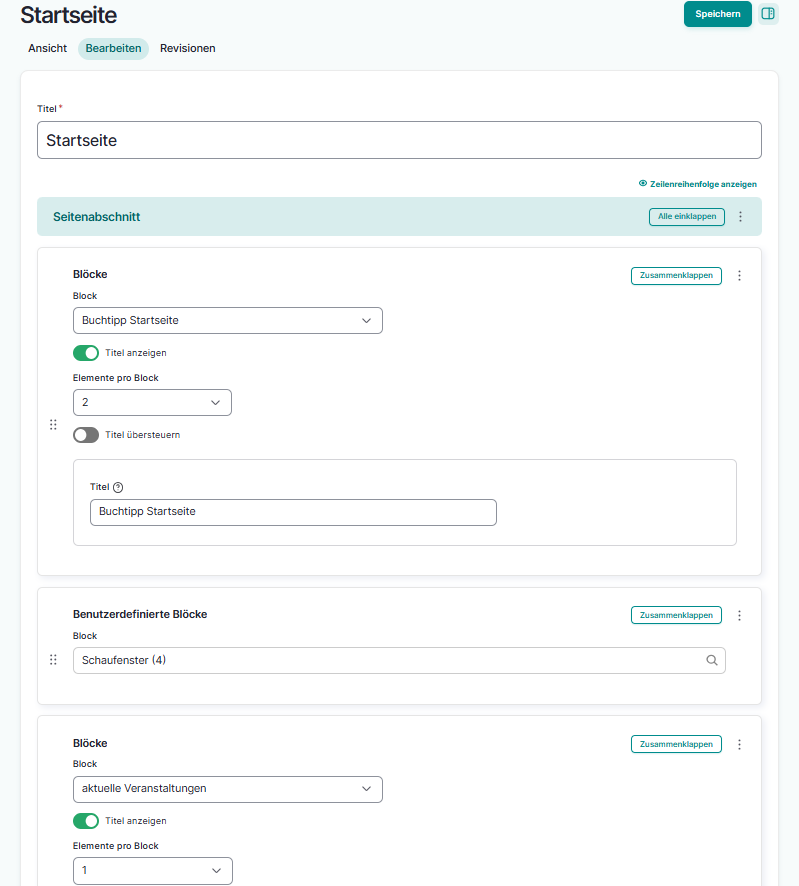This screenshot has height=886, width=799.
Task: Enable the Titel übersteuern switch
Action: pos(86,435)
